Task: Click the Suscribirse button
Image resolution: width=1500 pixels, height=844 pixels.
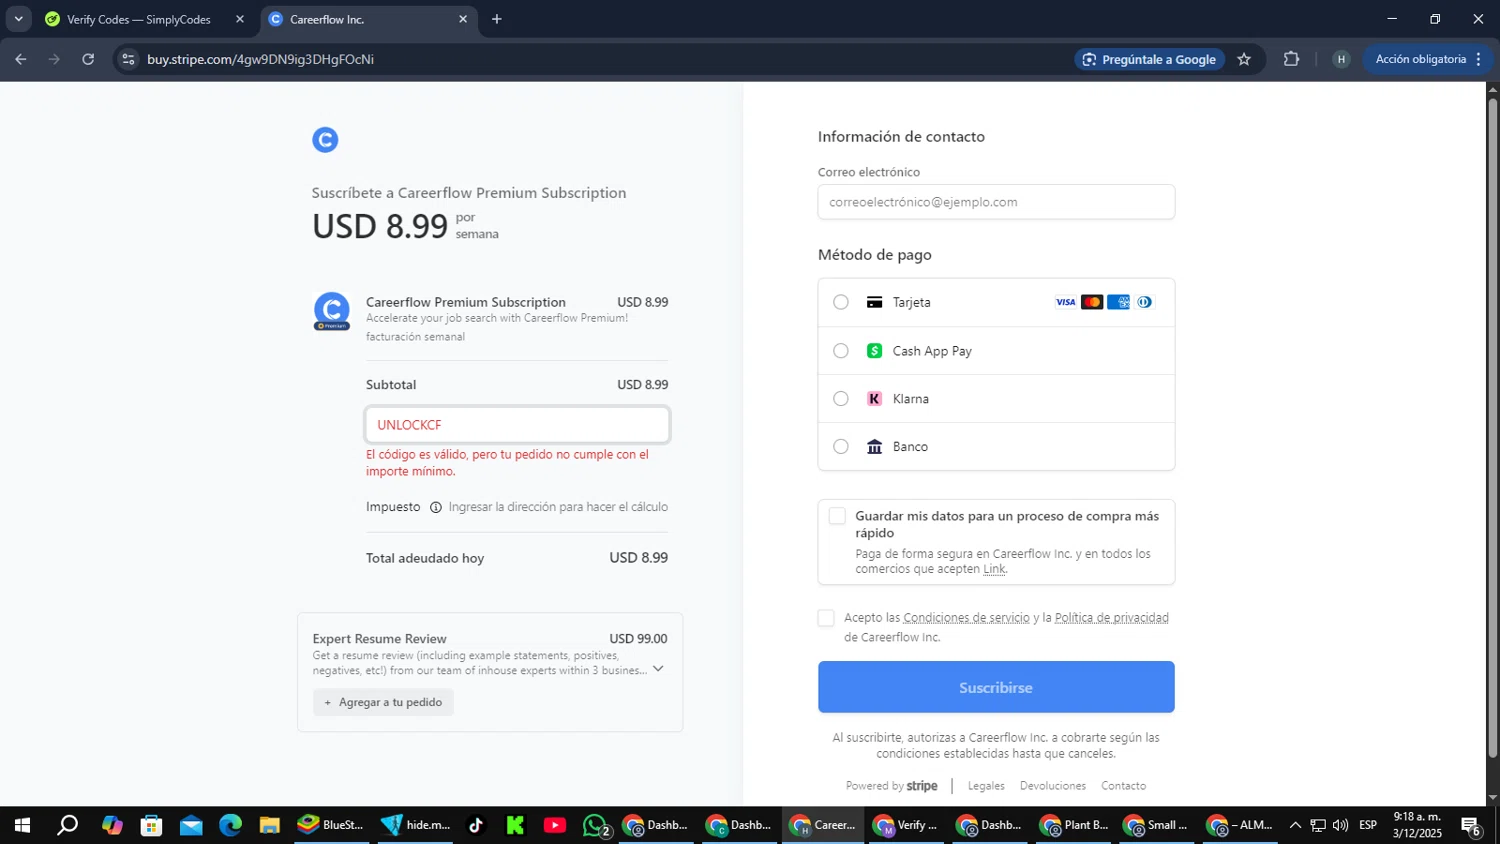Action: (x=996, y=687)
